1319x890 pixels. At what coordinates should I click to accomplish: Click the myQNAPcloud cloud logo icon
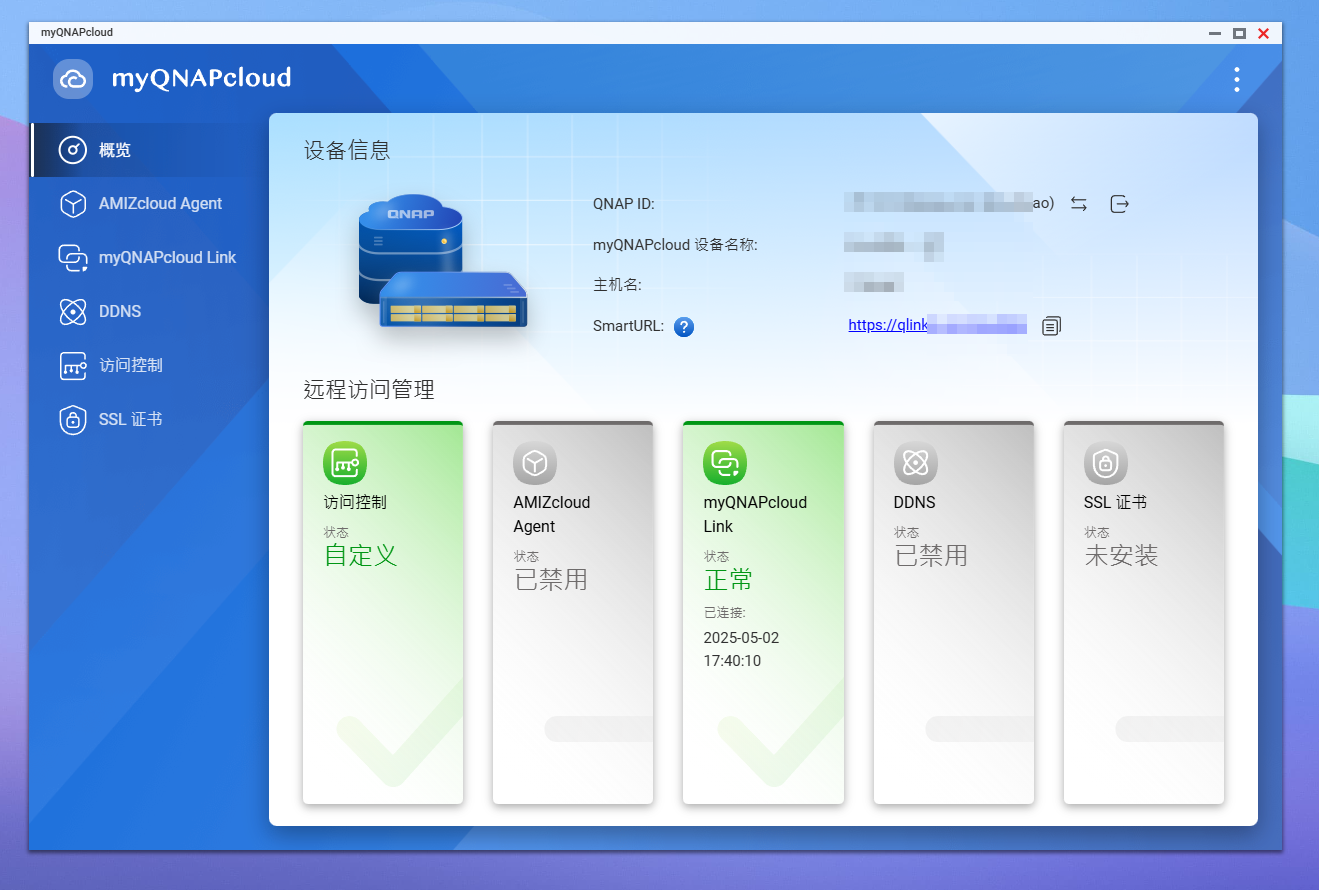tap(73, 79)
